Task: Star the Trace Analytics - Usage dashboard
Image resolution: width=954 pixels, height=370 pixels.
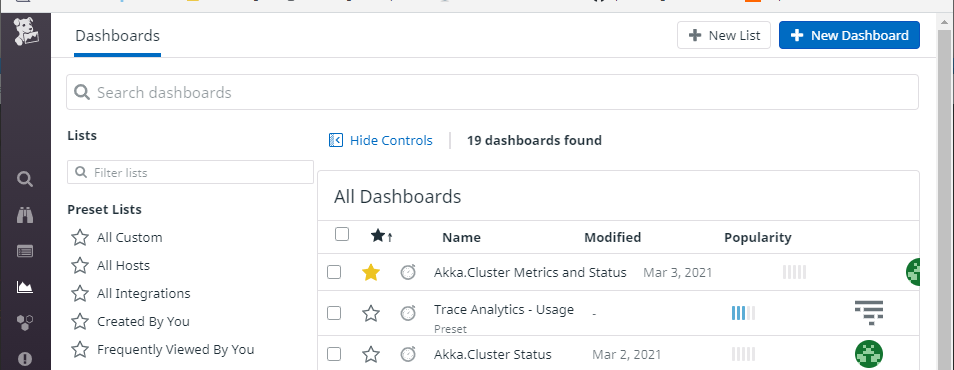Action: [371, 313]
